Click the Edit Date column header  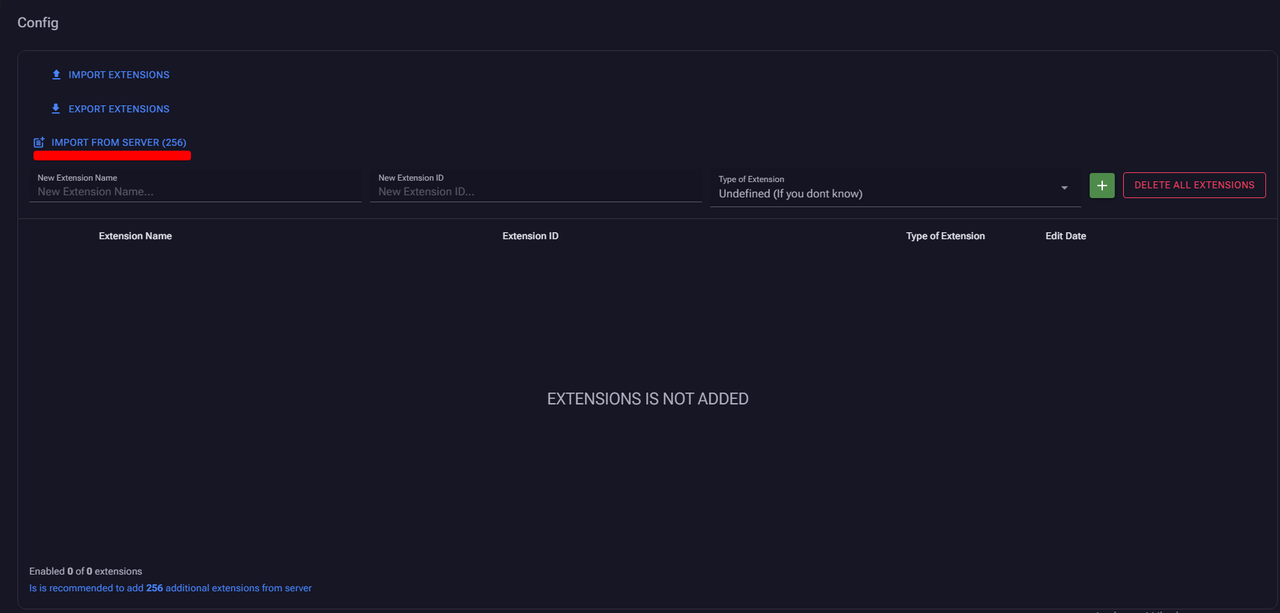[1065, 236]
